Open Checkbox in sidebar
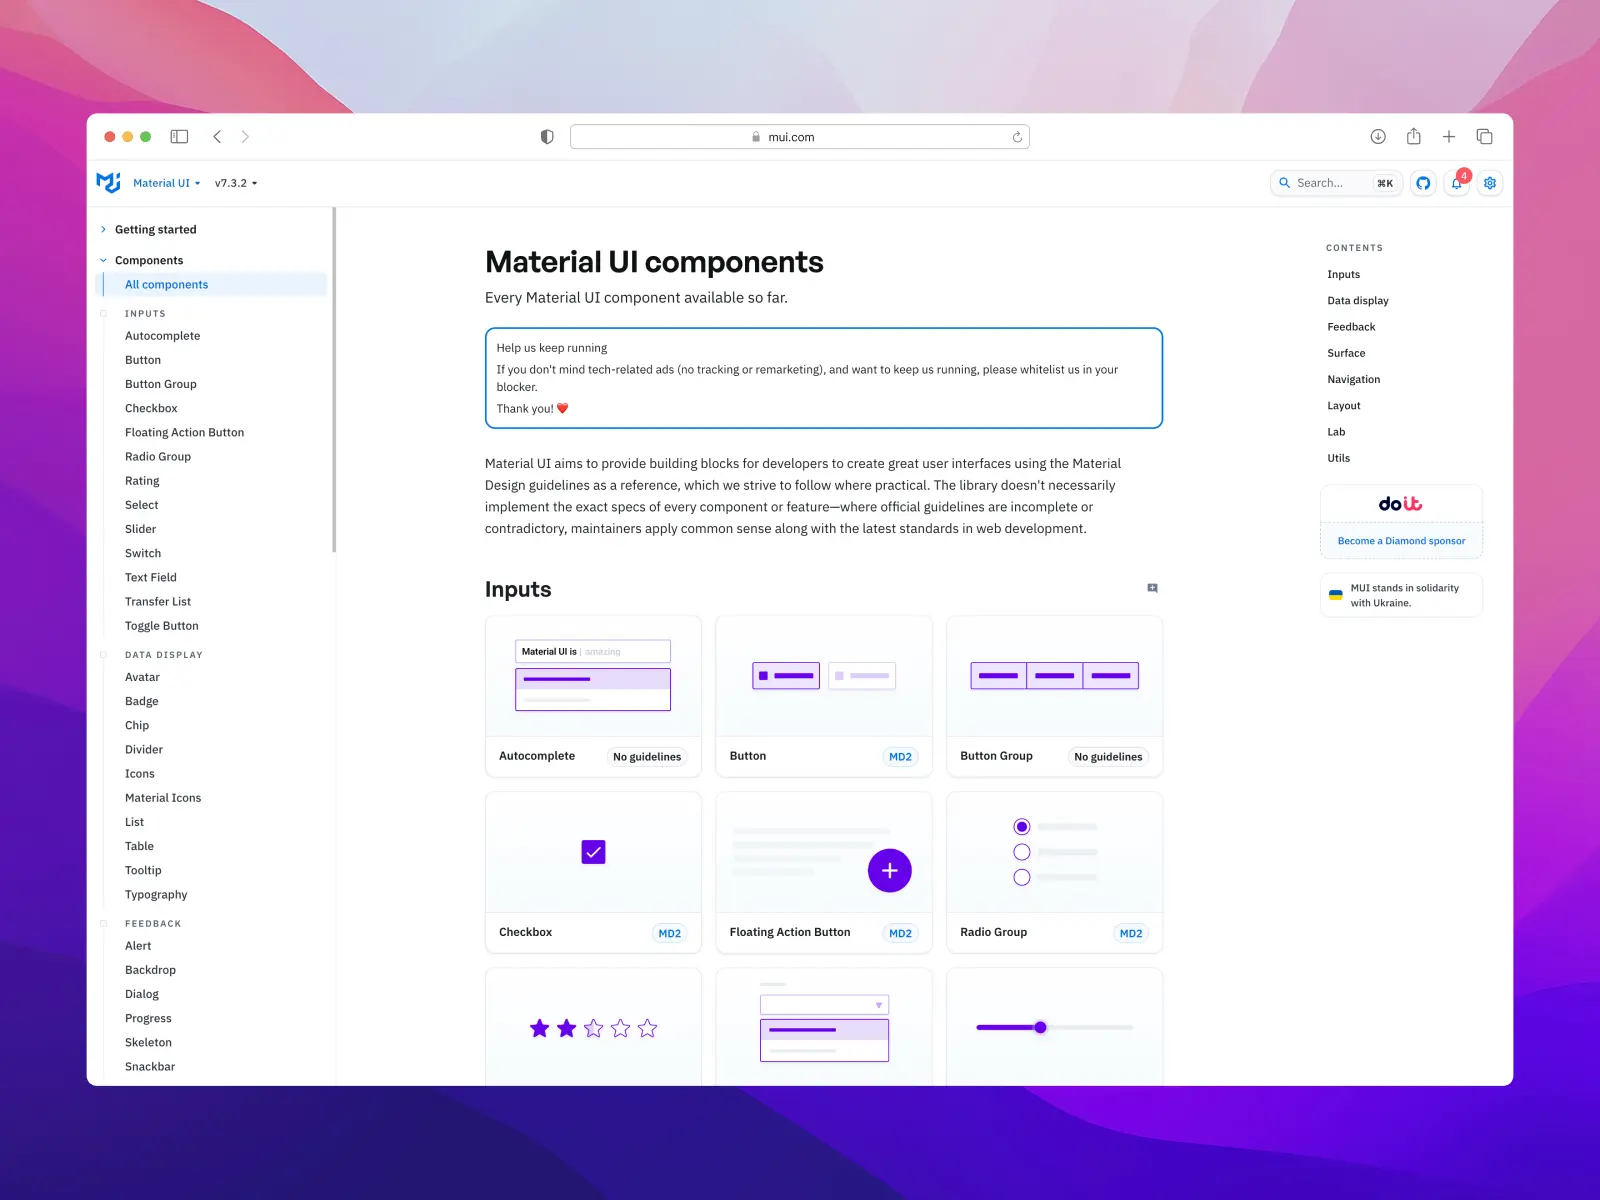 (x=151, y=409)
